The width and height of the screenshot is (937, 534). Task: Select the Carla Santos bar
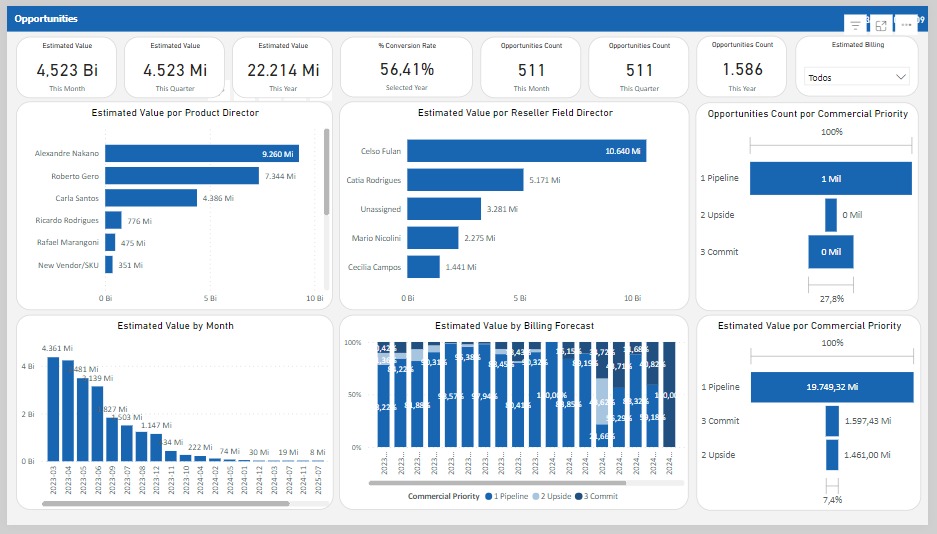point(151,198)
